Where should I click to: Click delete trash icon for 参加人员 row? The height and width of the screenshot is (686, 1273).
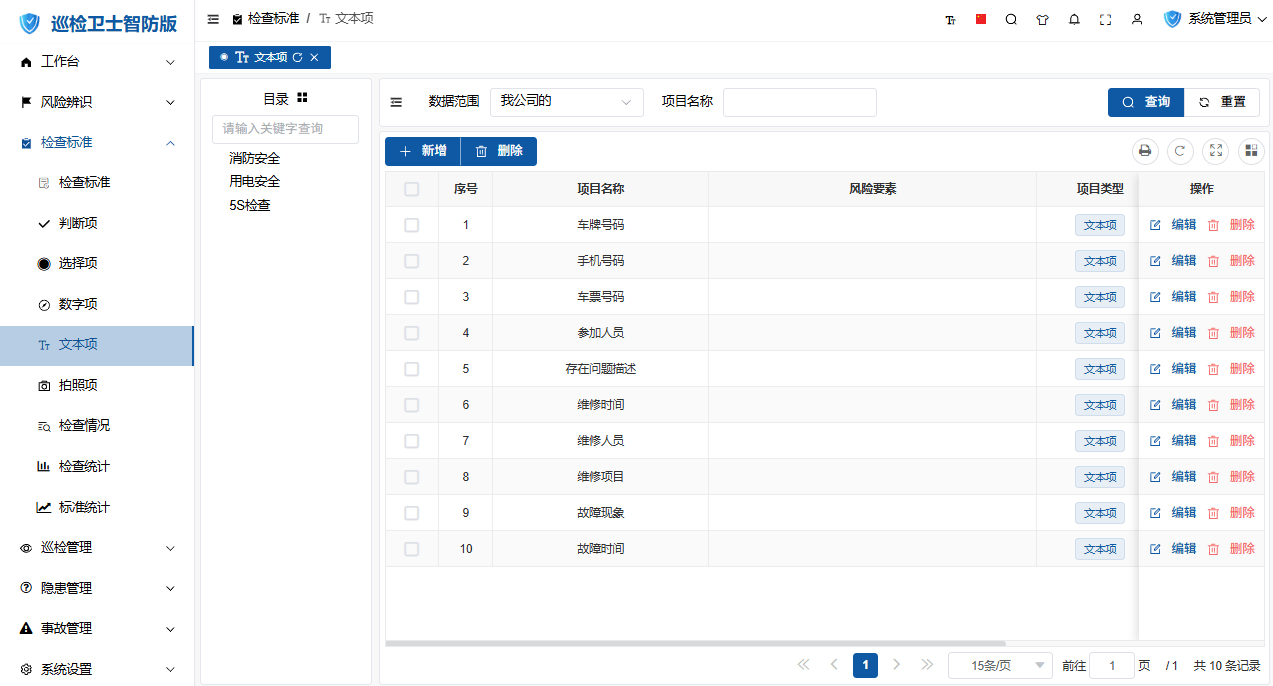pyautogui.click(x=1213, y=333)
